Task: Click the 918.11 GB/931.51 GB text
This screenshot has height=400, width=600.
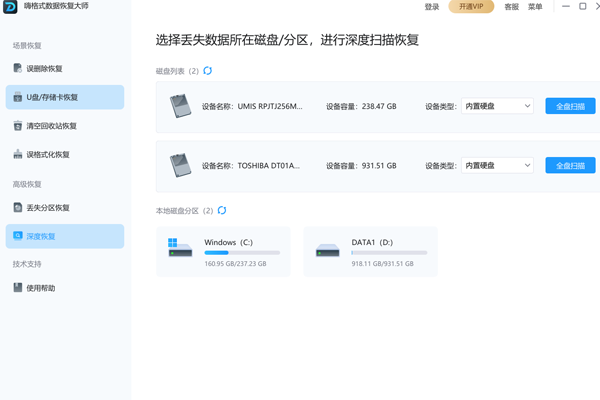Action: point(383,264)
